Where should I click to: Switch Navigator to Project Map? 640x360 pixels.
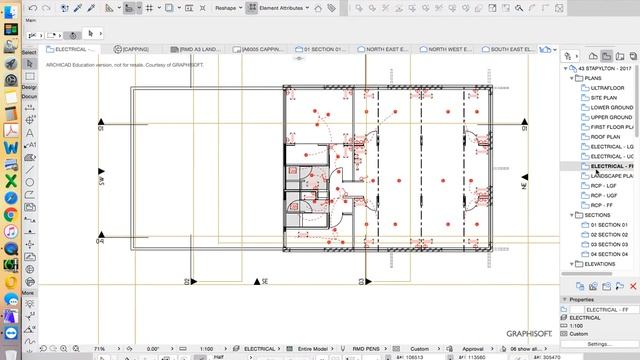pyautogui.click(x=593, y=56)
